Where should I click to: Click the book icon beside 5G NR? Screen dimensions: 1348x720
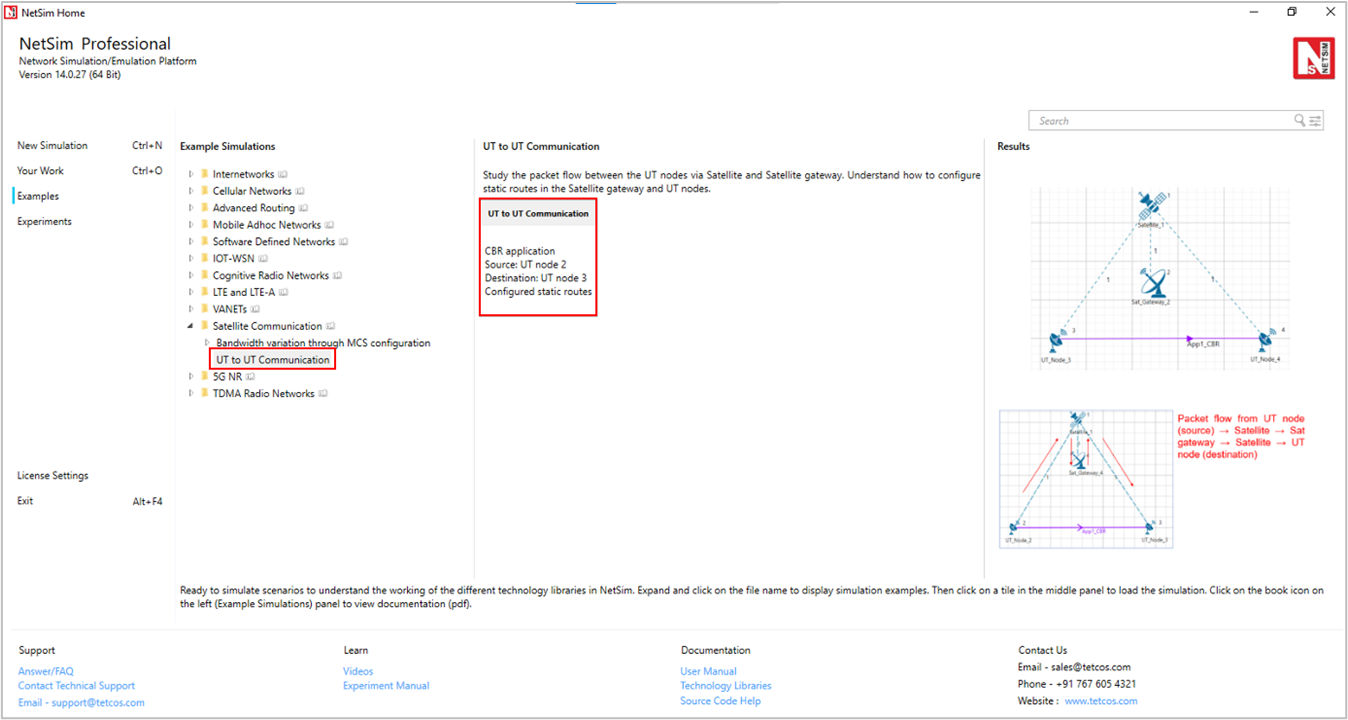250,377
